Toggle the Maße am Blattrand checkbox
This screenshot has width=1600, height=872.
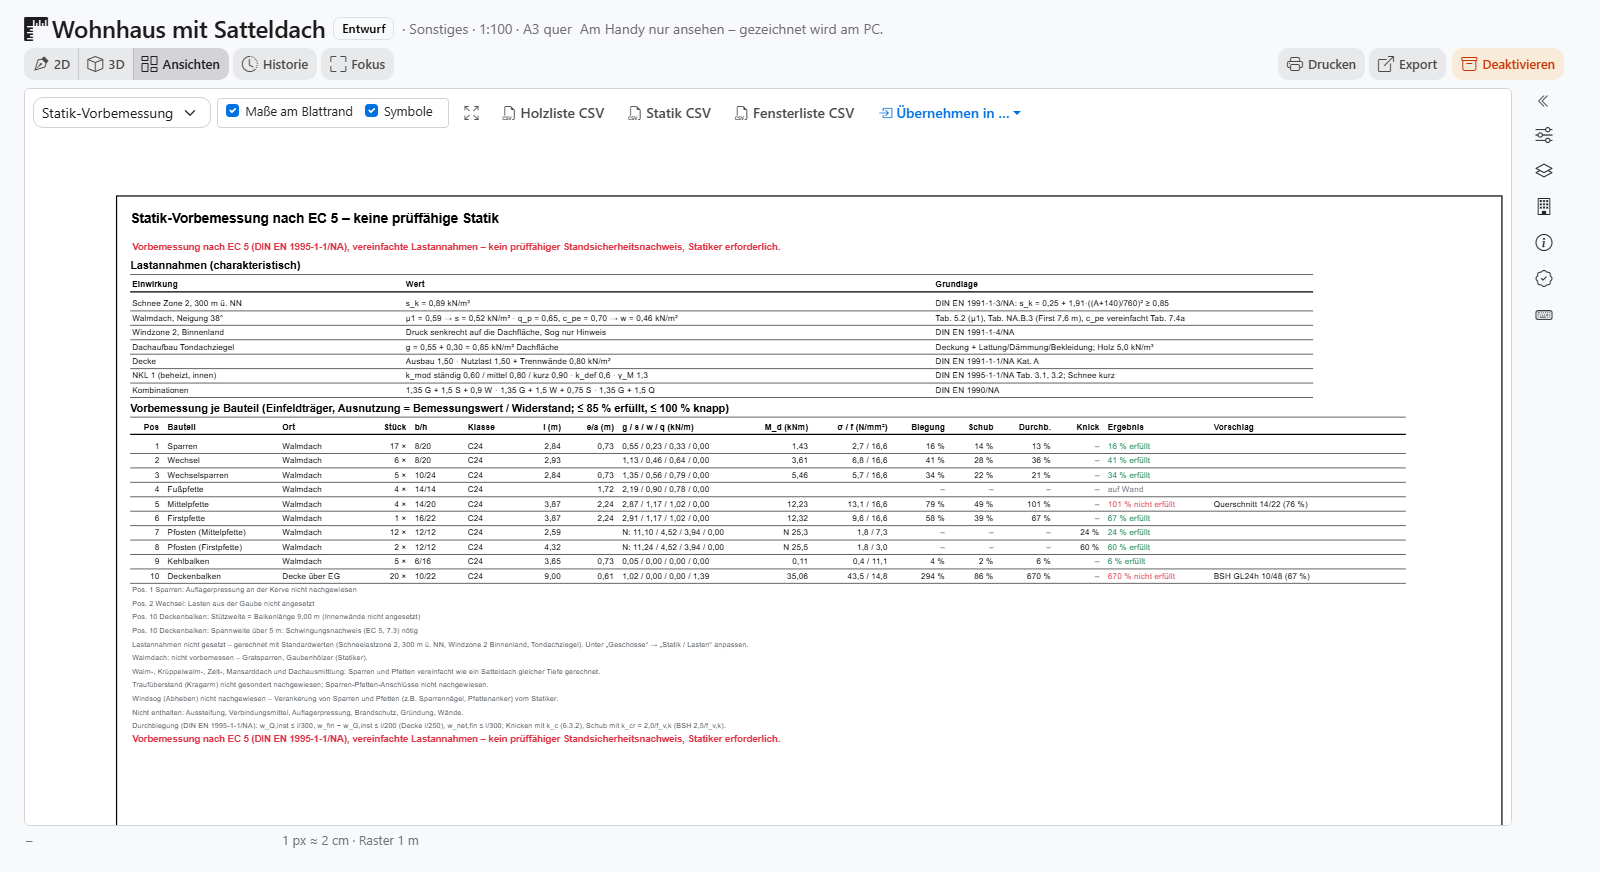233,111
